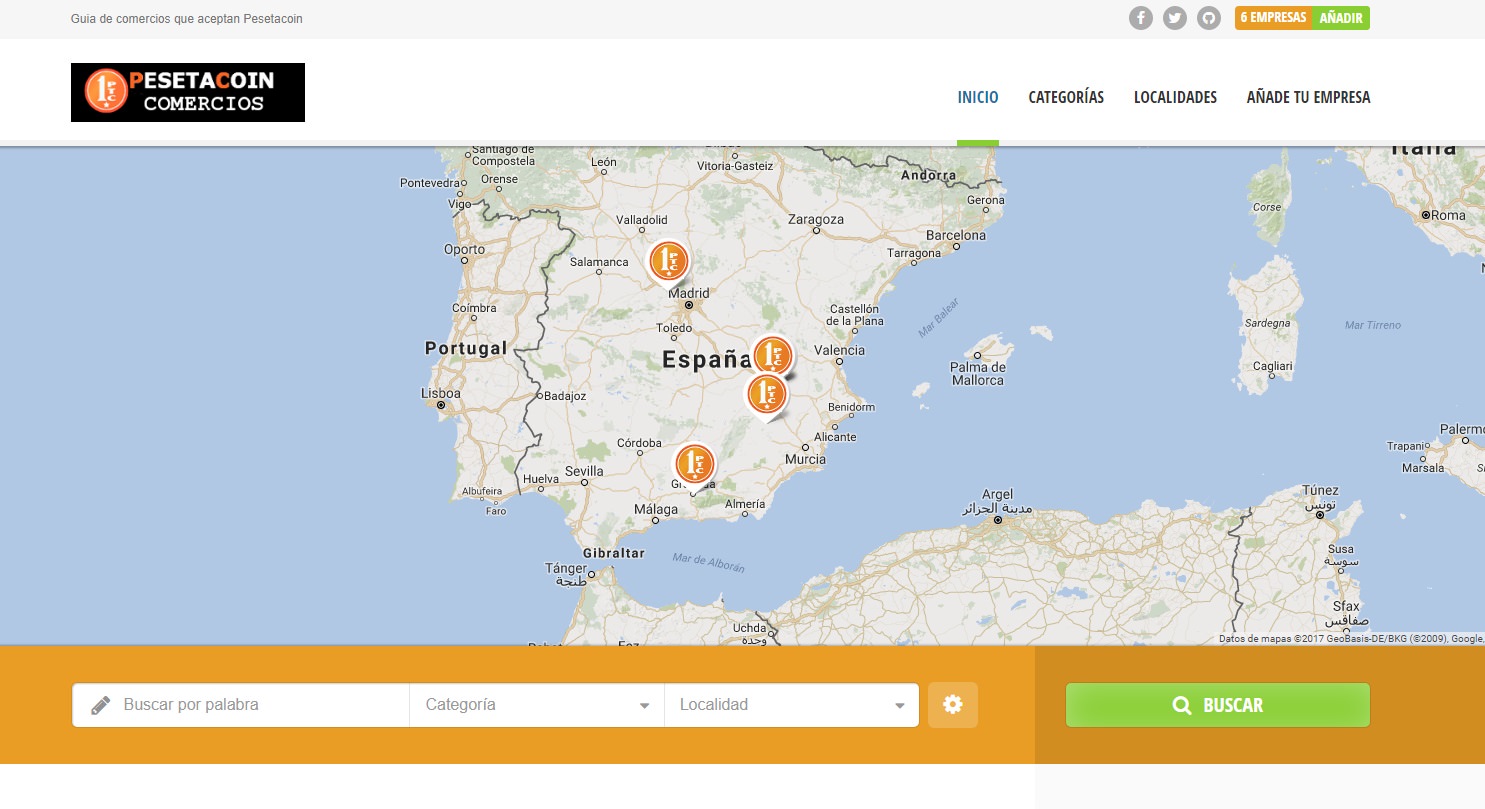Click the Salamanca label on map
This screenshot has height=809, width=1485.
pyautogui.click(x=599, y=262)
